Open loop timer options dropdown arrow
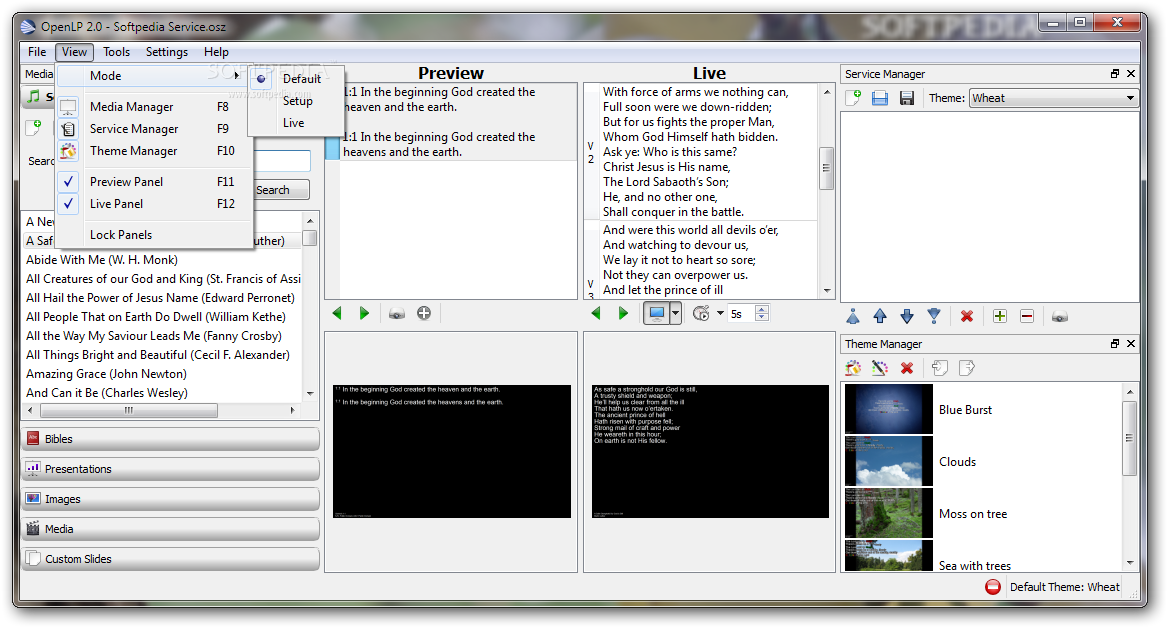1168x628 pixels. coord(720,314)
